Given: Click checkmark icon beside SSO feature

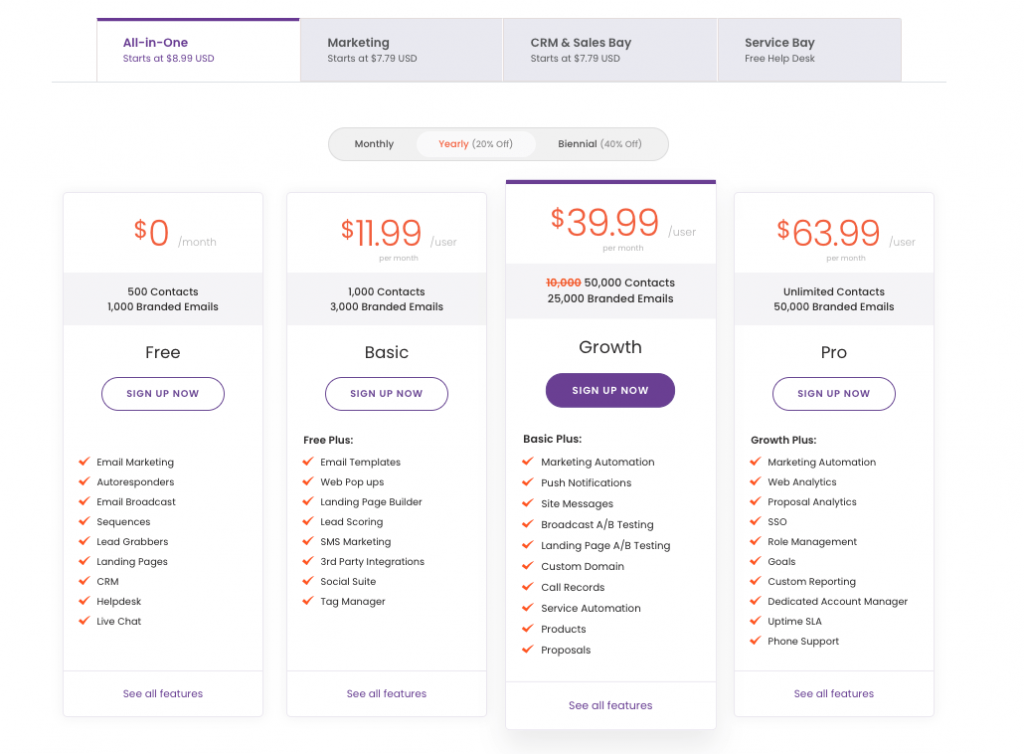Looking at the screenshot, I should click(x=756, y=521).
